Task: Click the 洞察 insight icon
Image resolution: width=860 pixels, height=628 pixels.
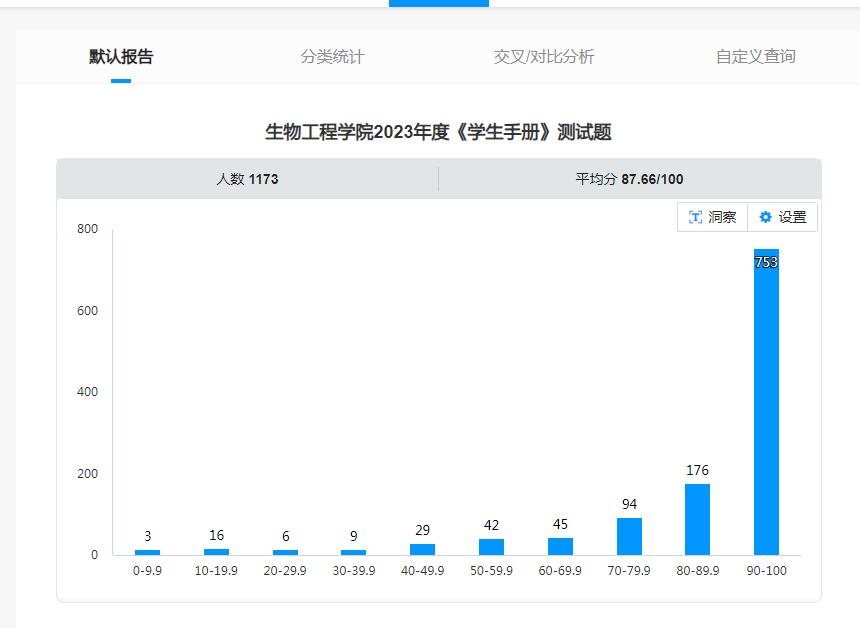Action: (695, 217)
